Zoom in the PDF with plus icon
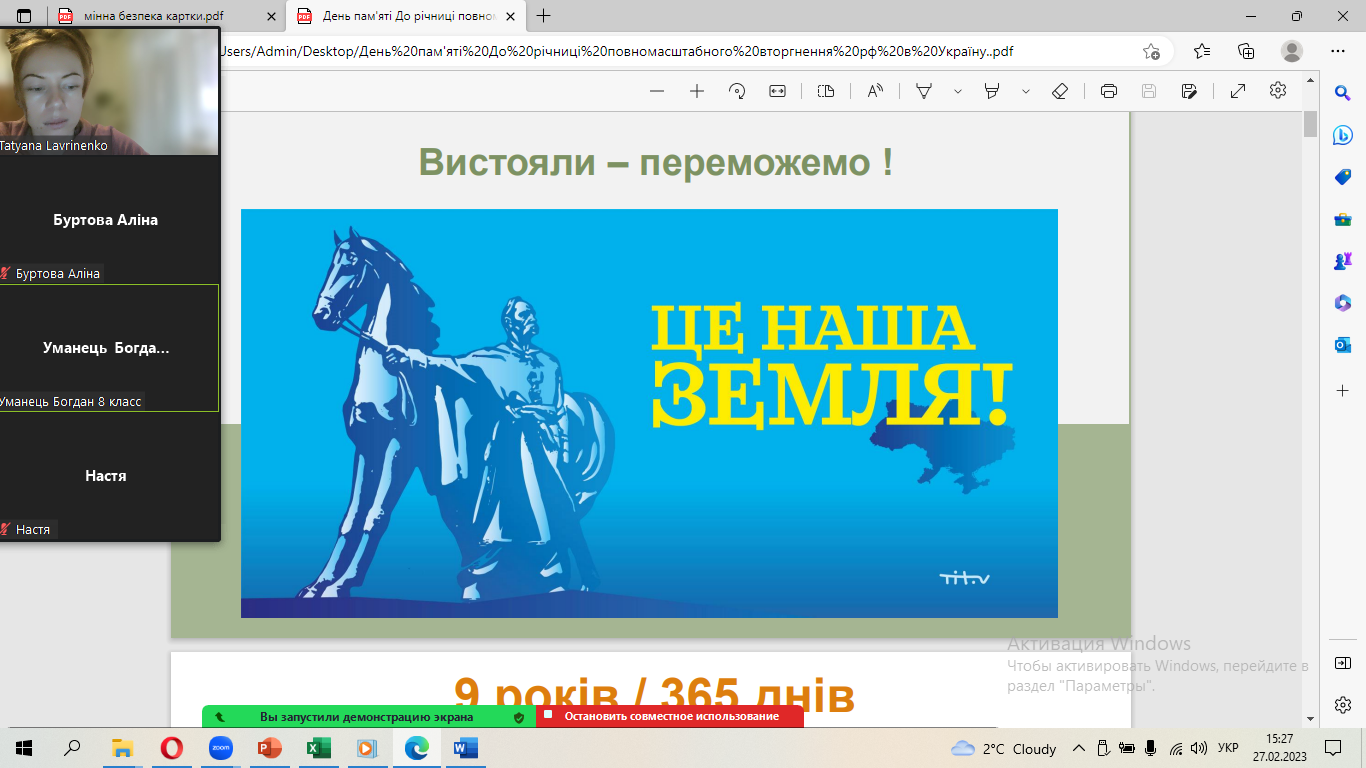The width and height of the screenshot is (1366, 768). [x=697, y=91]
